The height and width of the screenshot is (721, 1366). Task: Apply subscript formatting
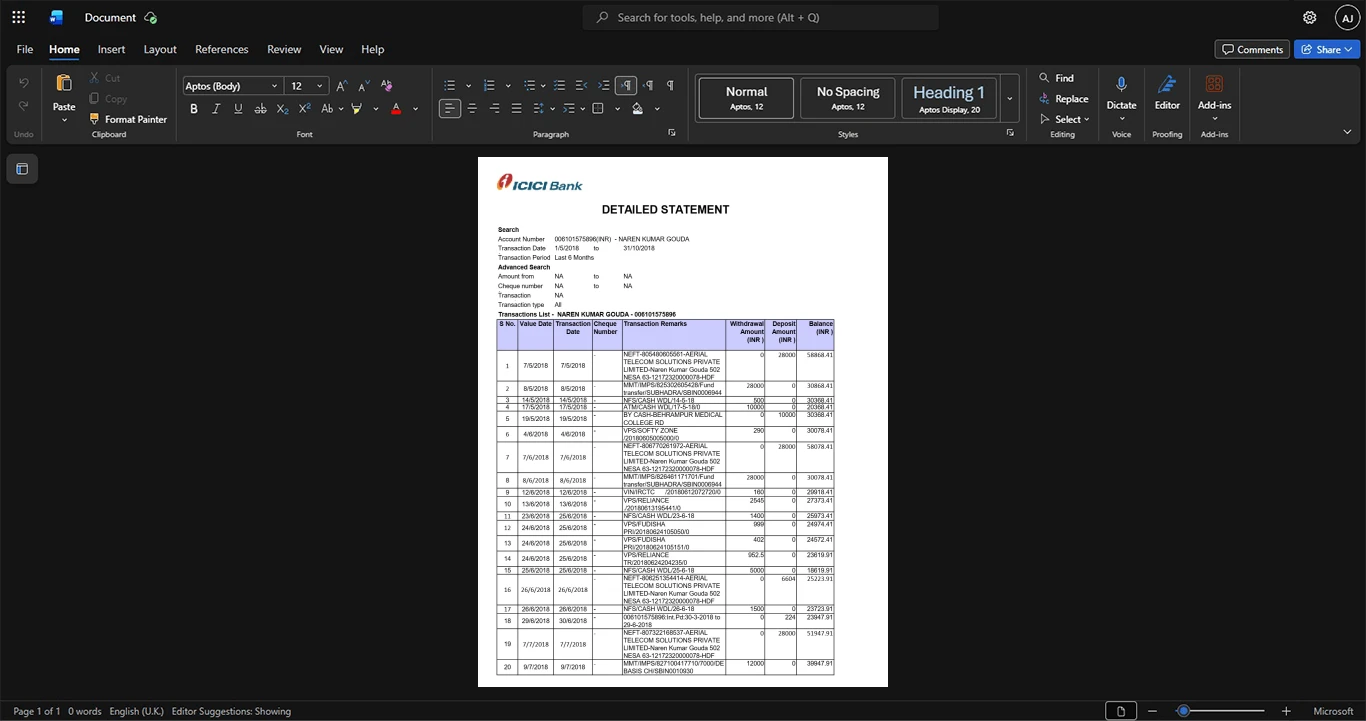tap(282, 108)
